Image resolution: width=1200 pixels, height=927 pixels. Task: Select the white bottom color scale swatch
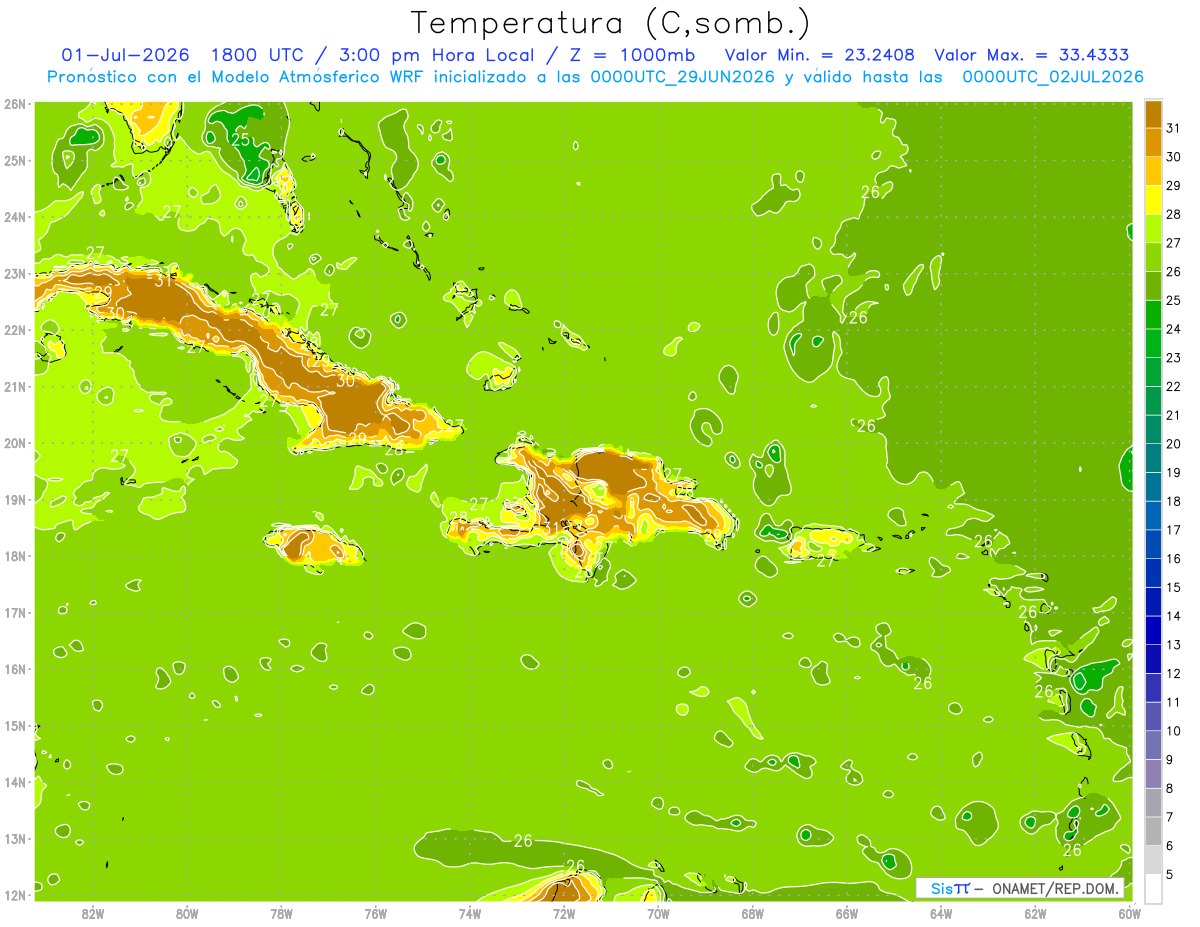[1153, 888]
